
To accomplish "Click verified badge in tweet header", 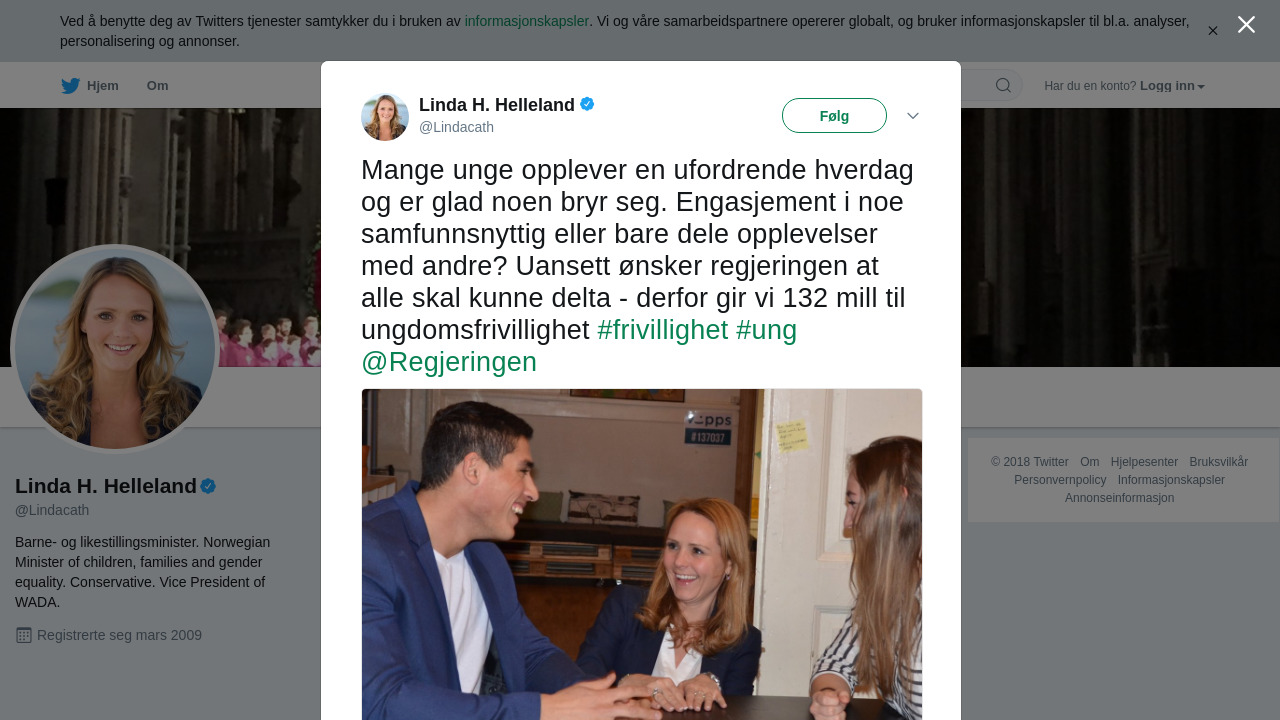I will (587, 104).
